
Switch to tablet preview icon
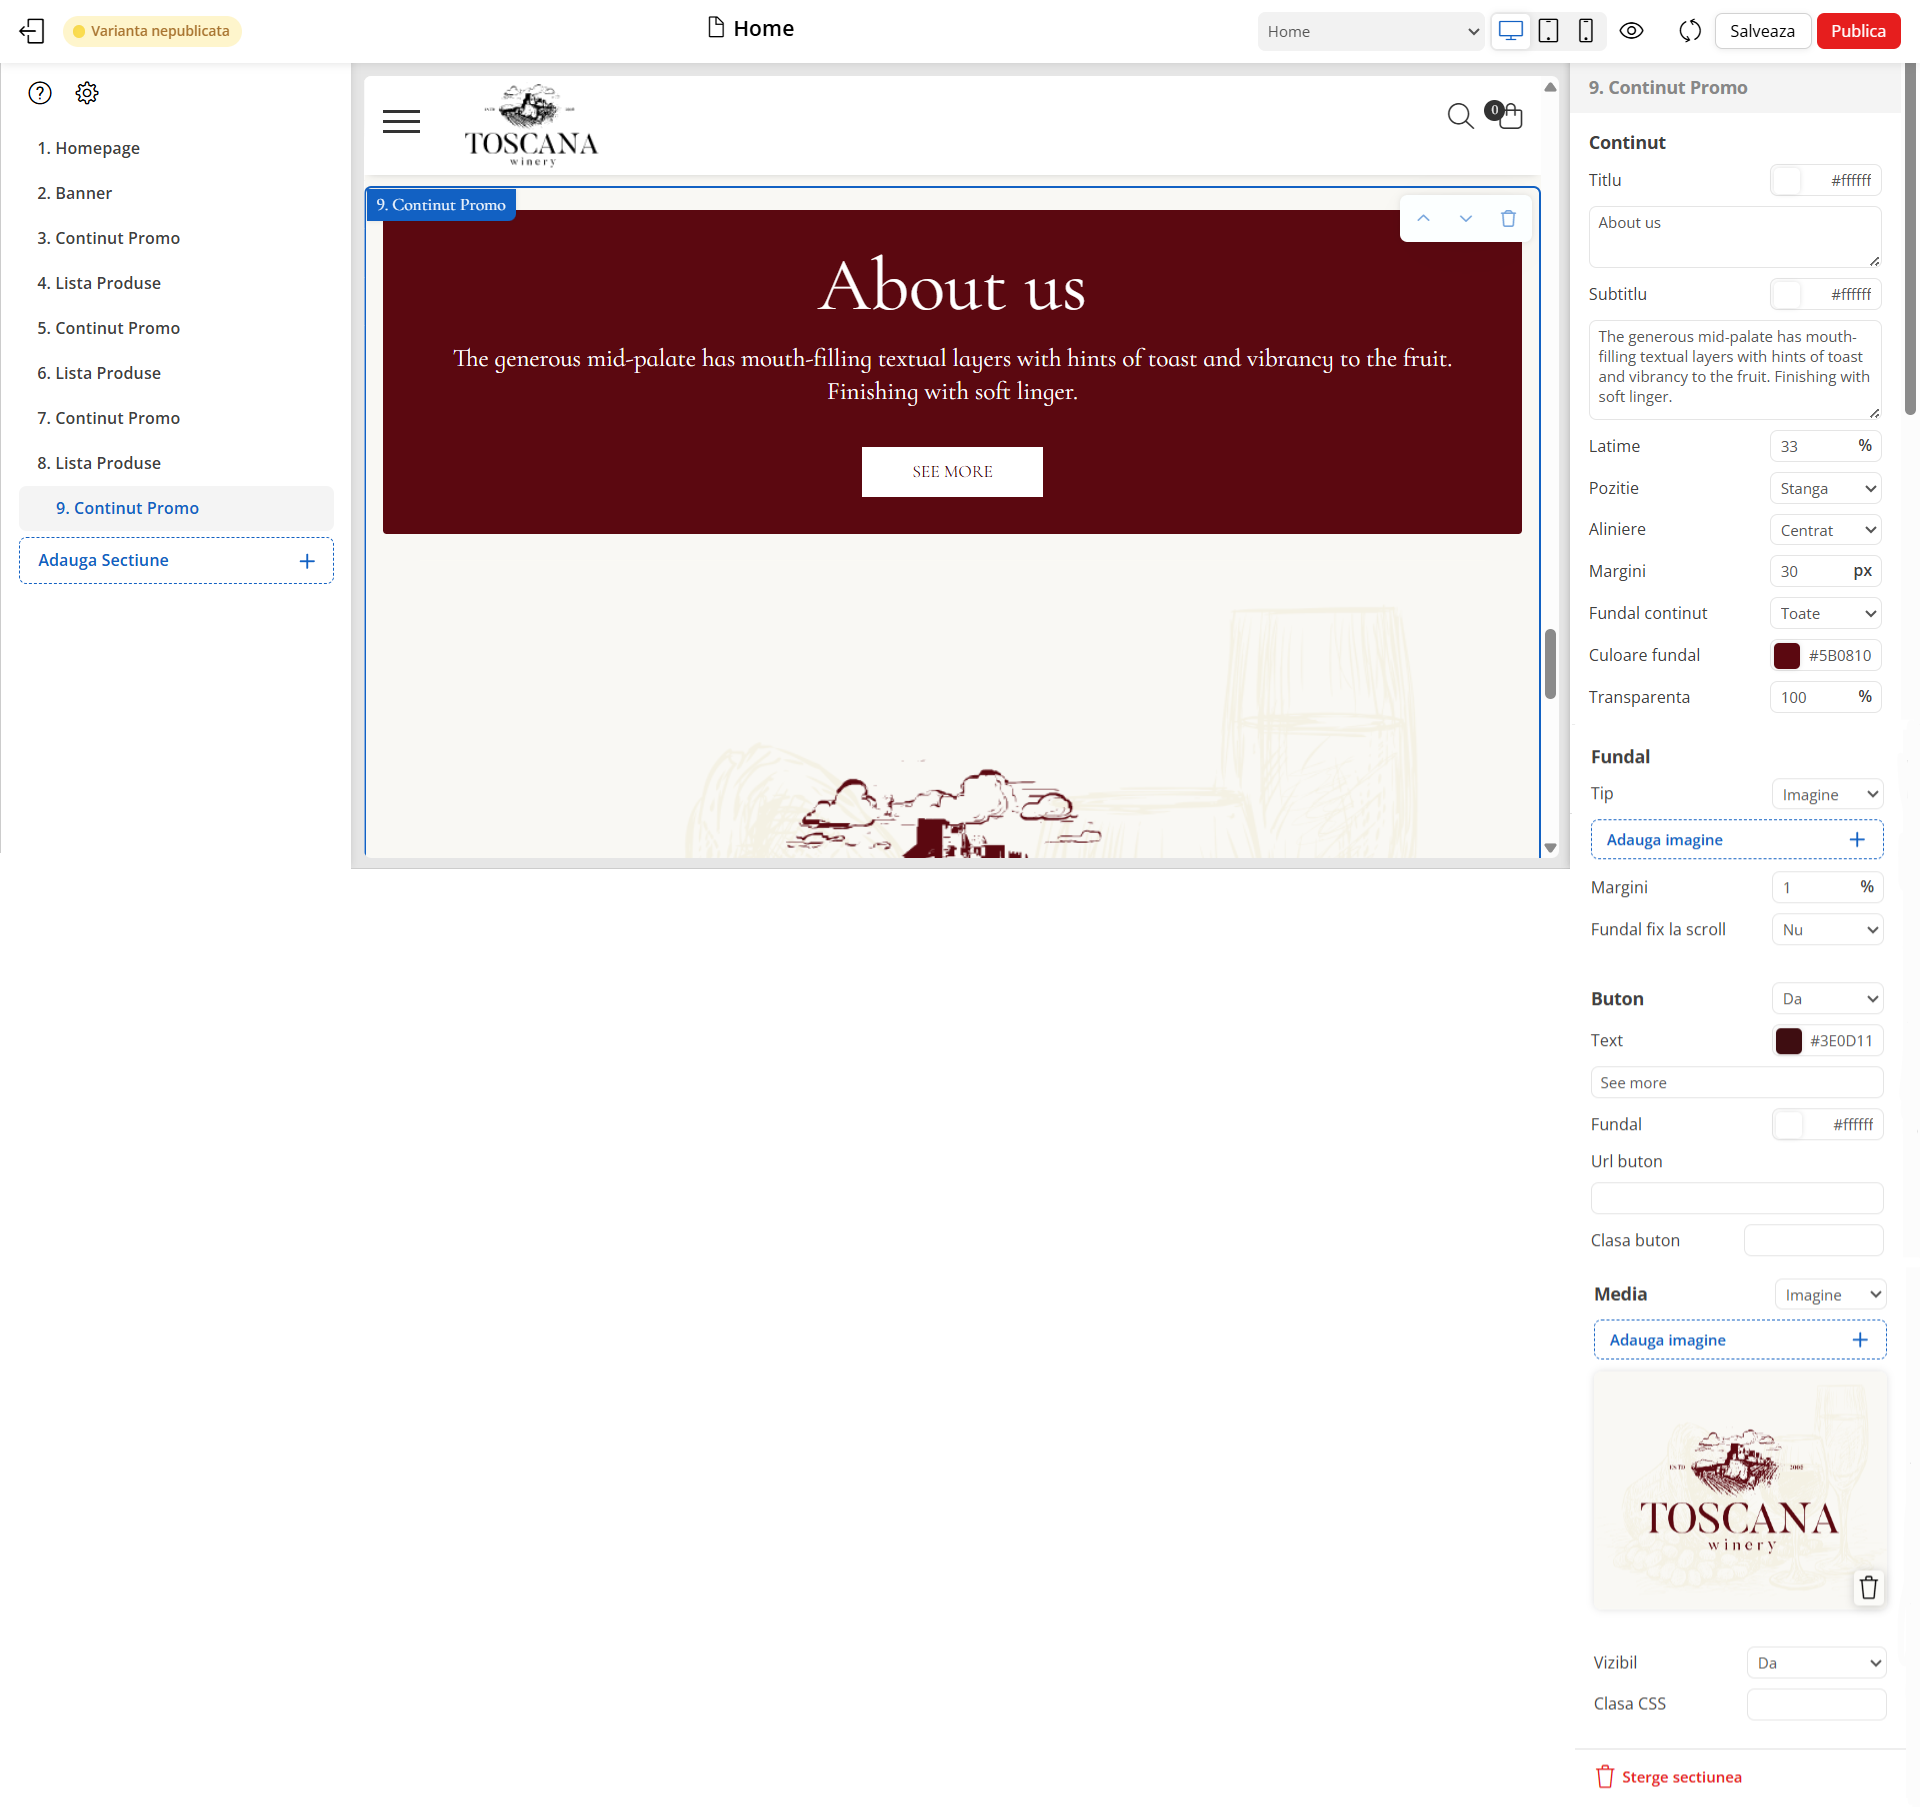[x=1548, y=31]
